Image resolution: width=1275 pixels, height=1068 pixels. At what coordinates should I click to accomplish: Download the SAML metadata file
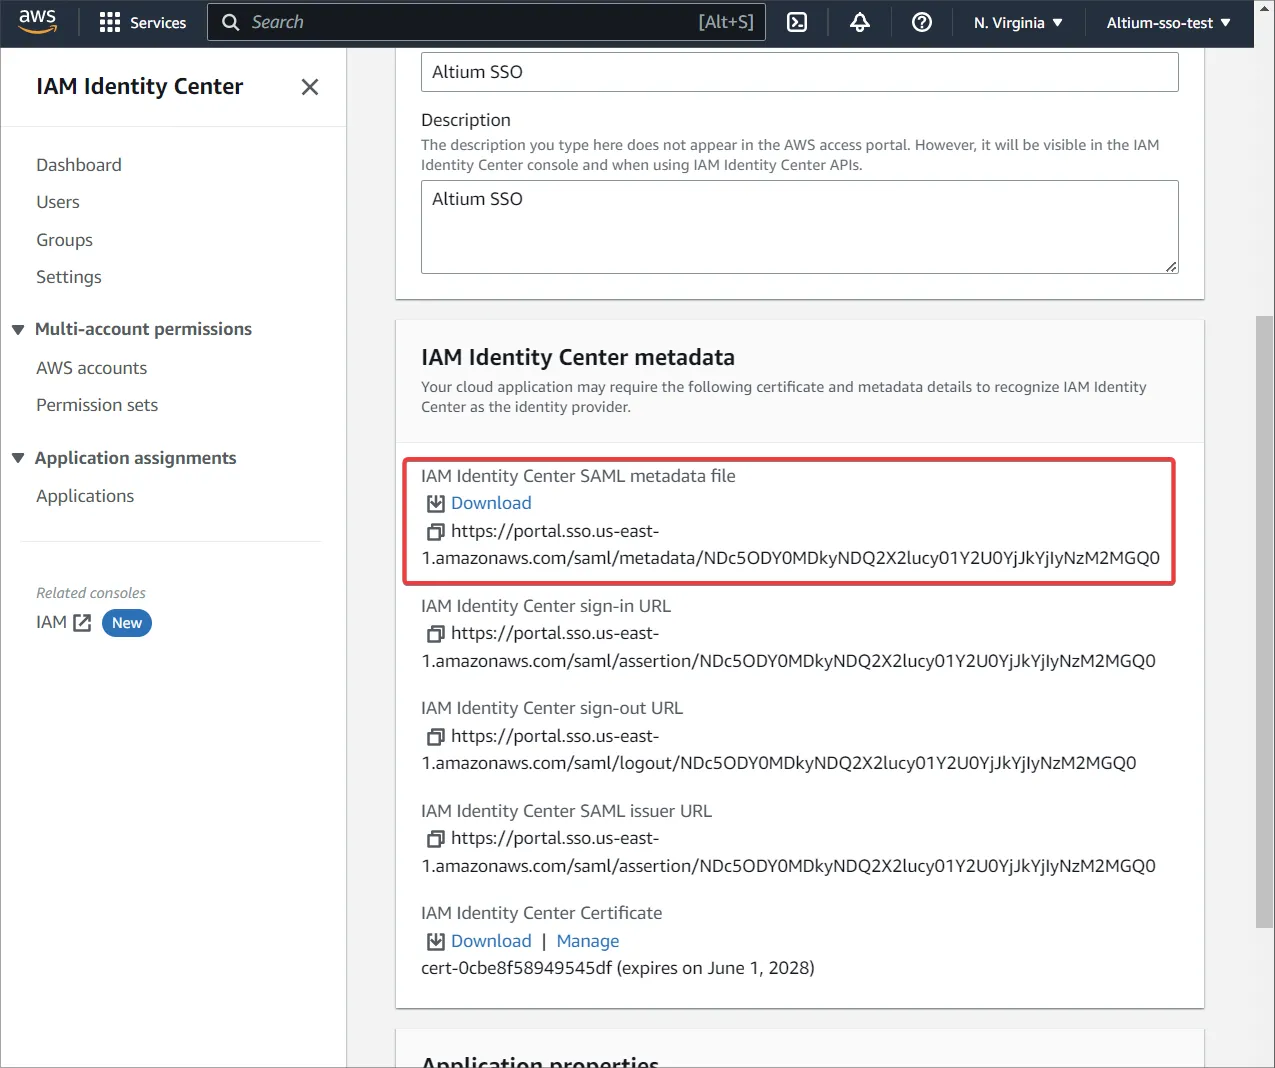[x=490, y=503]
